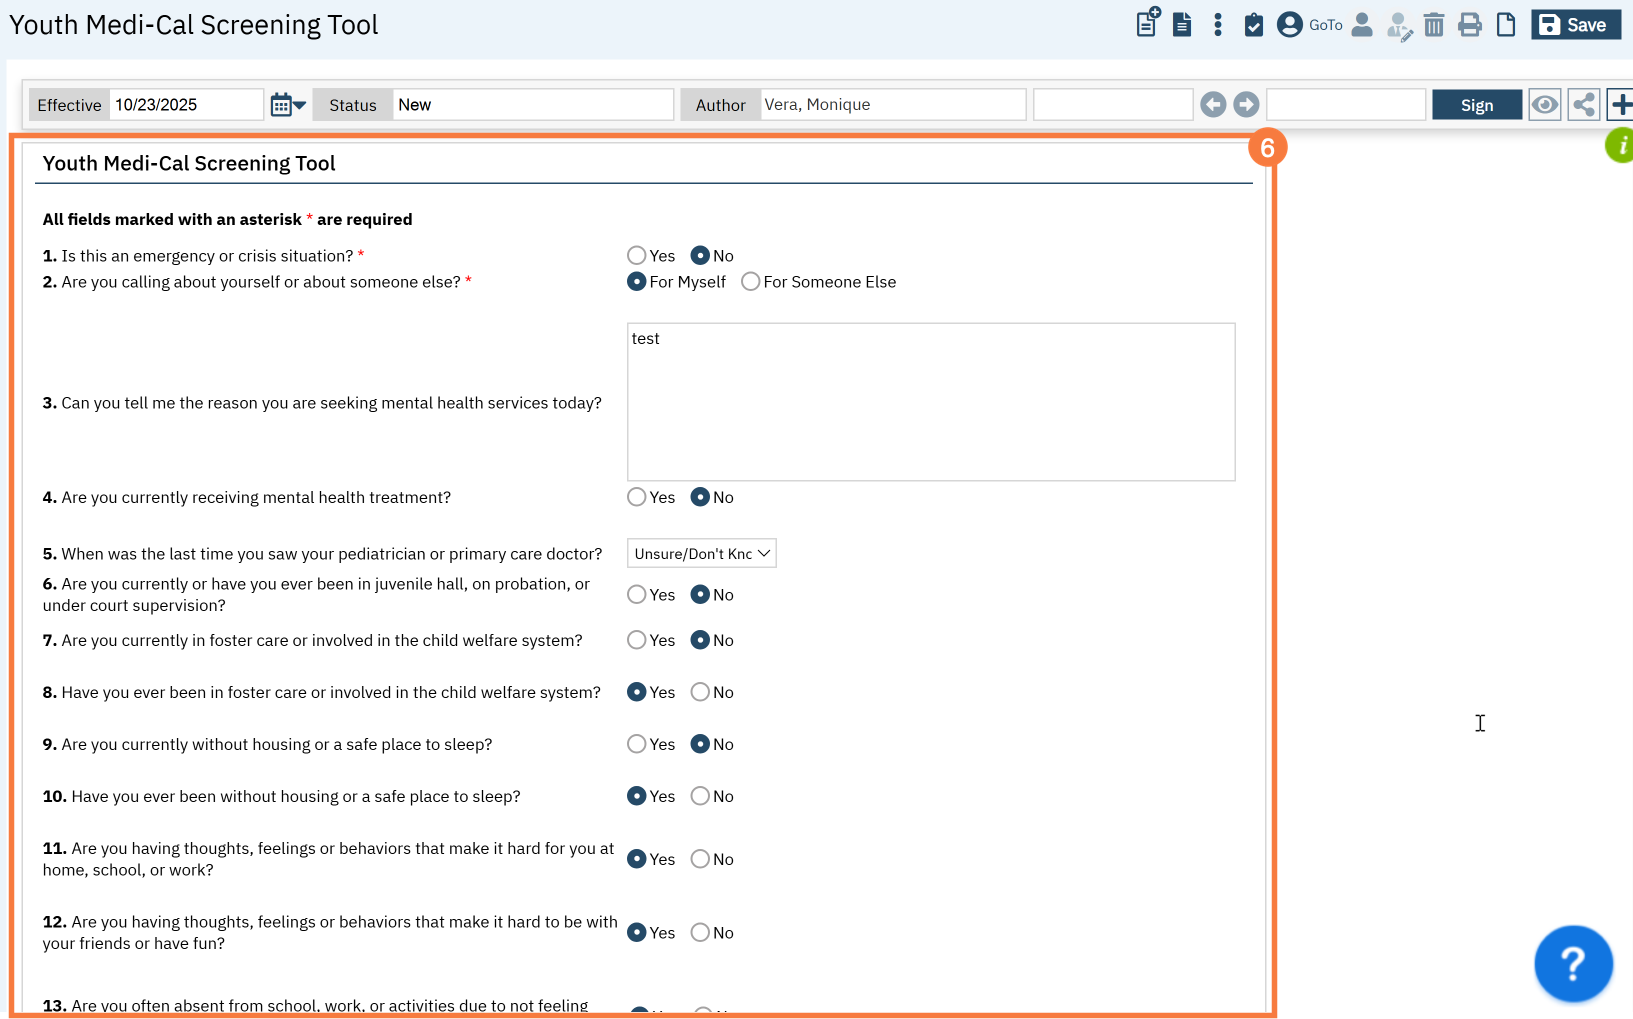This screenshot has width=1633, height=1019.
Task: Select For Someone Else radio option
Action: pyautogui.click(x=751, y=282)
